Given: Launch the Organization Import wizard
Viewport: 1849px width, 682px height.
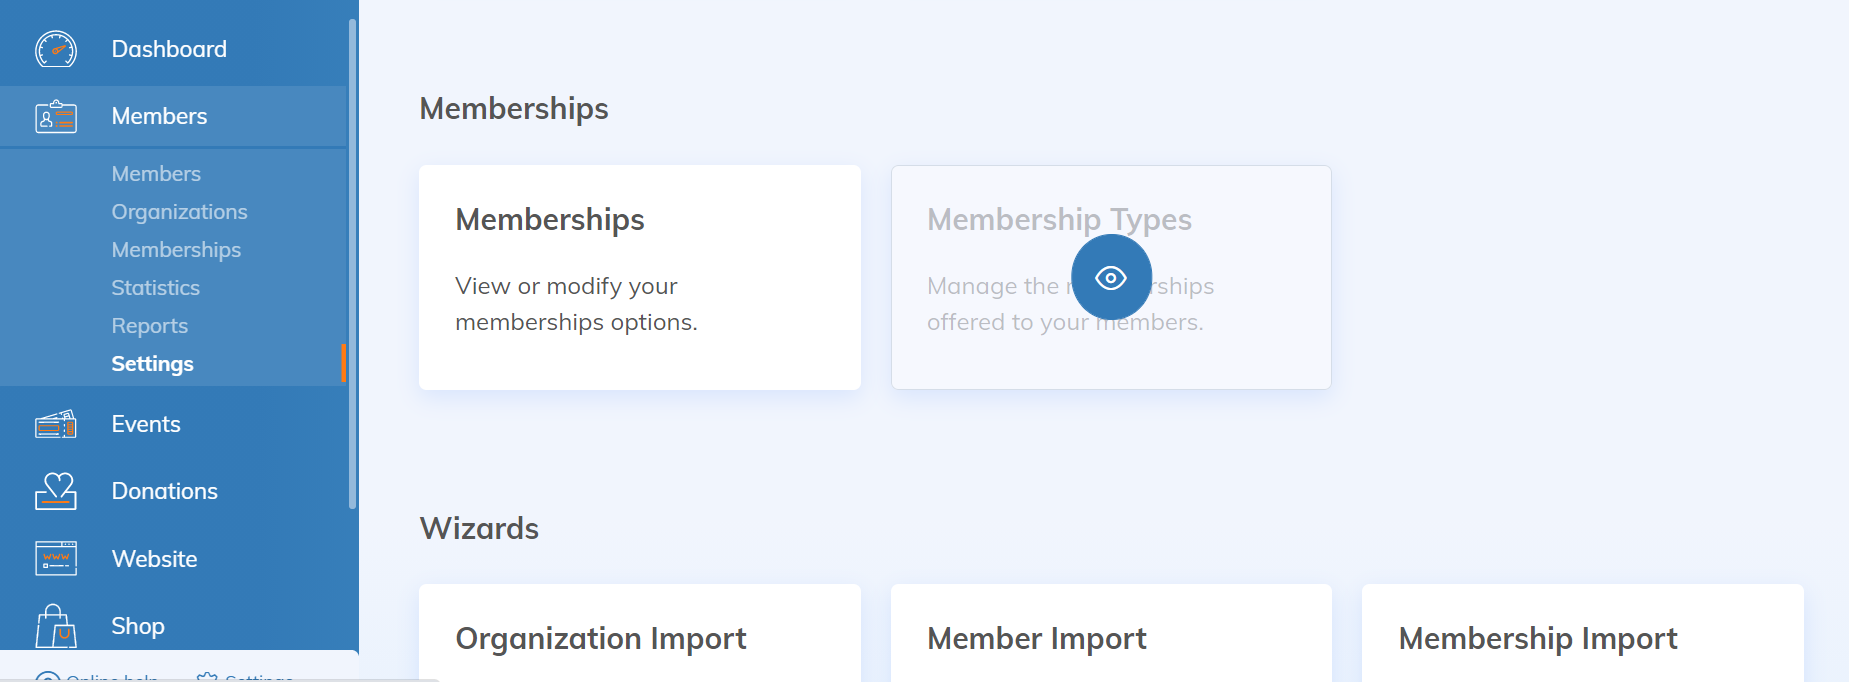Looking at the screenshot, I should [639, 637].
